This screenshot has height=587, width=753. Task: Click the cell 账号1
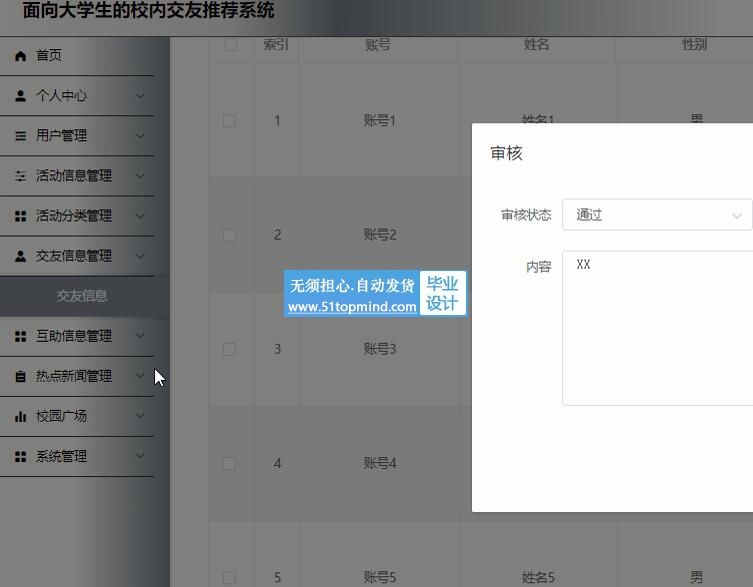click(379, 121)
